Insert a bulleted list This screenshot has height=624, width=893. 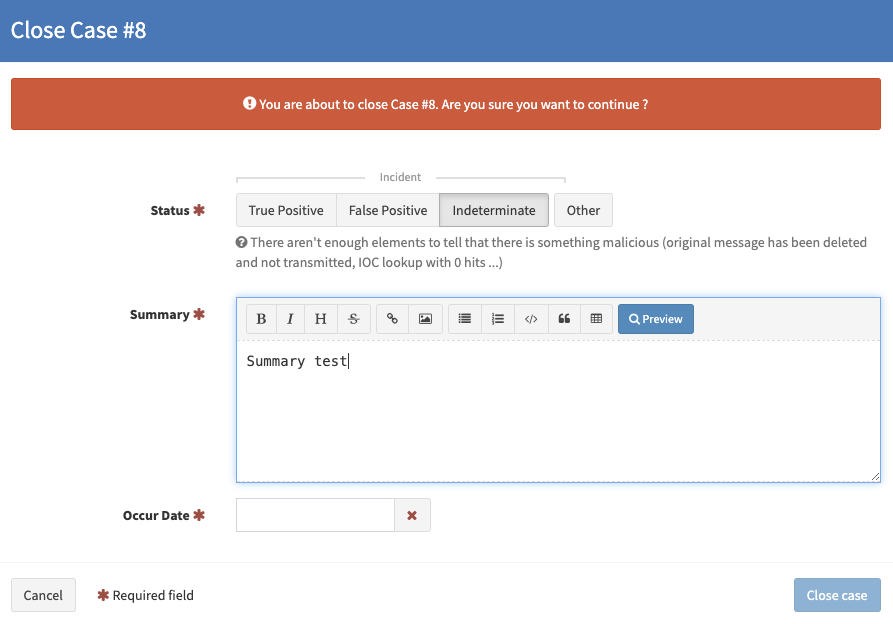pyautogui.click(x=464, y=318)
